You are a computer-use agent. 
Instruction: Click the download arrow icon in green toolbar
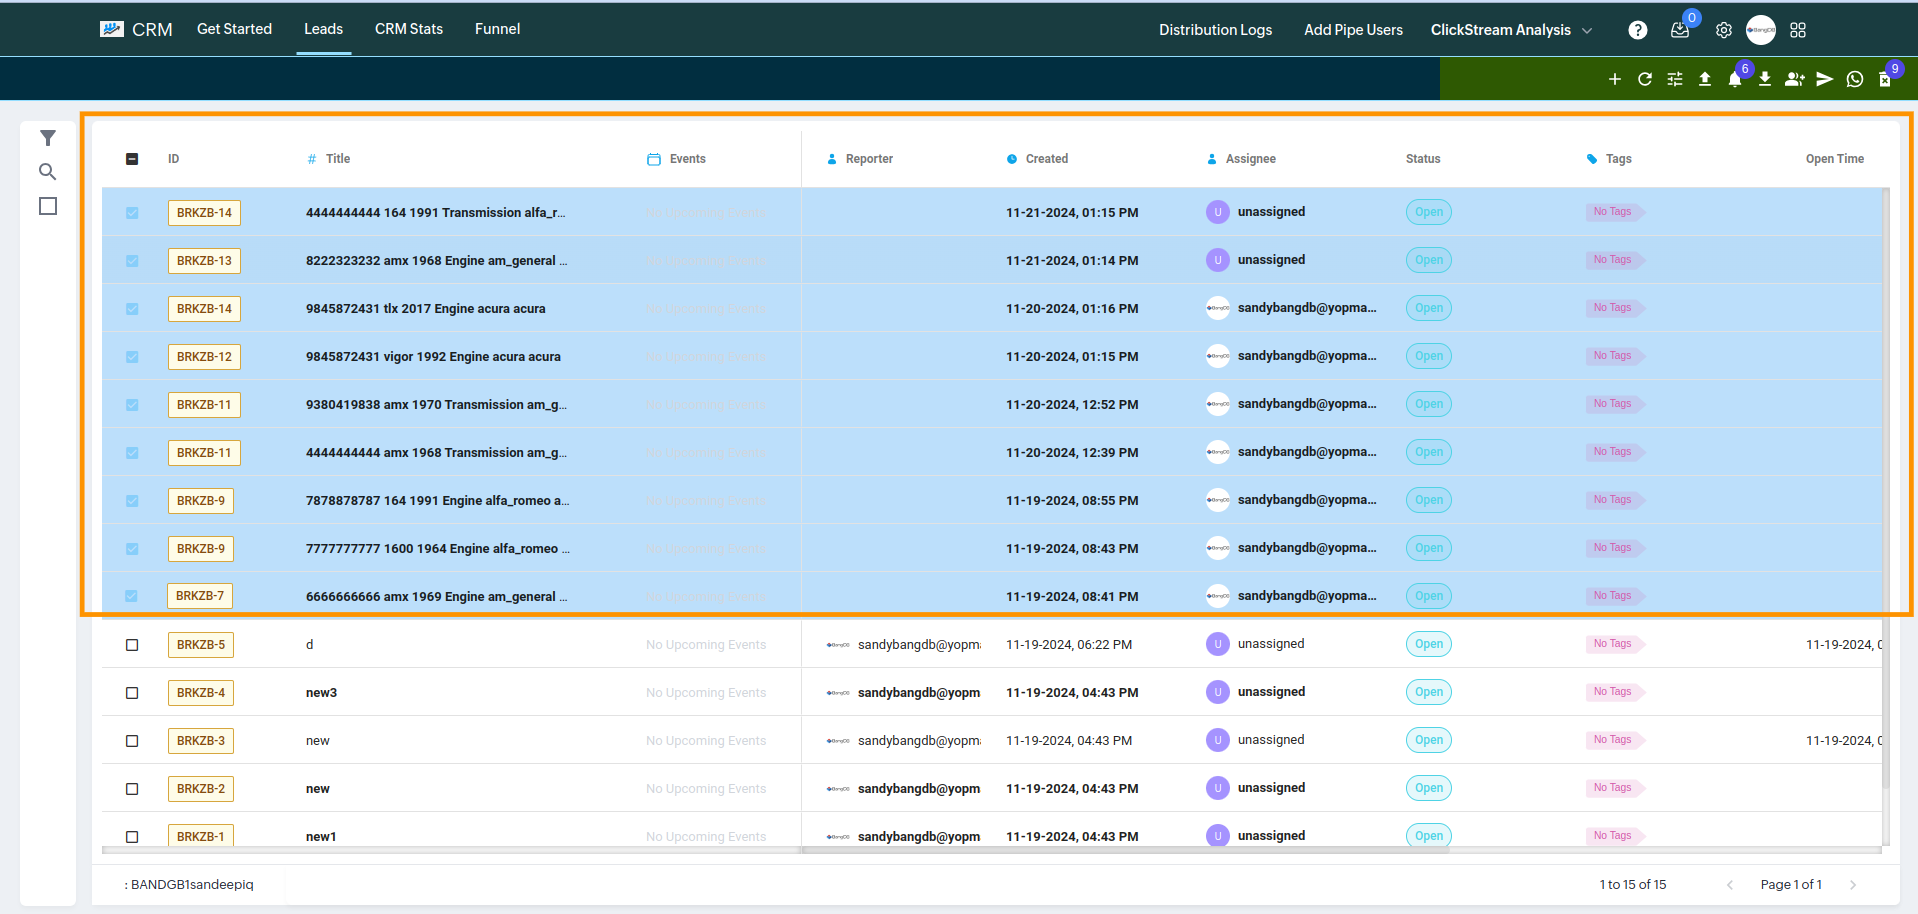pyautogui.click(x=1765, y=79)
